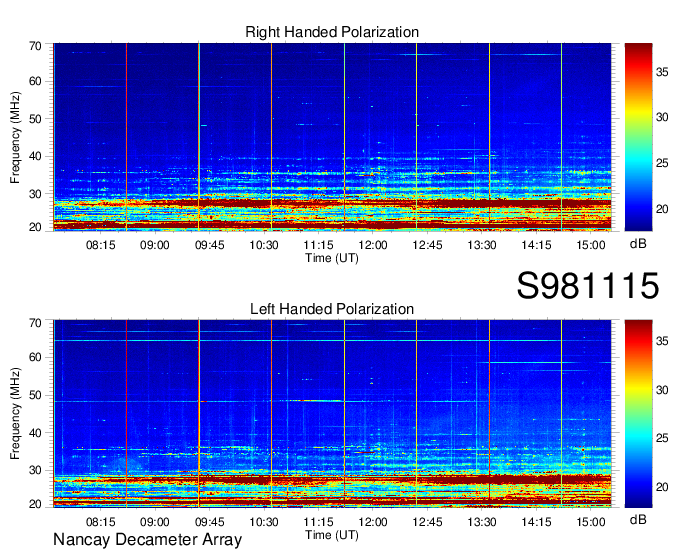Click the 11:15 tick on the Left Handed plot
680x552 pixels.
[318, 522]
